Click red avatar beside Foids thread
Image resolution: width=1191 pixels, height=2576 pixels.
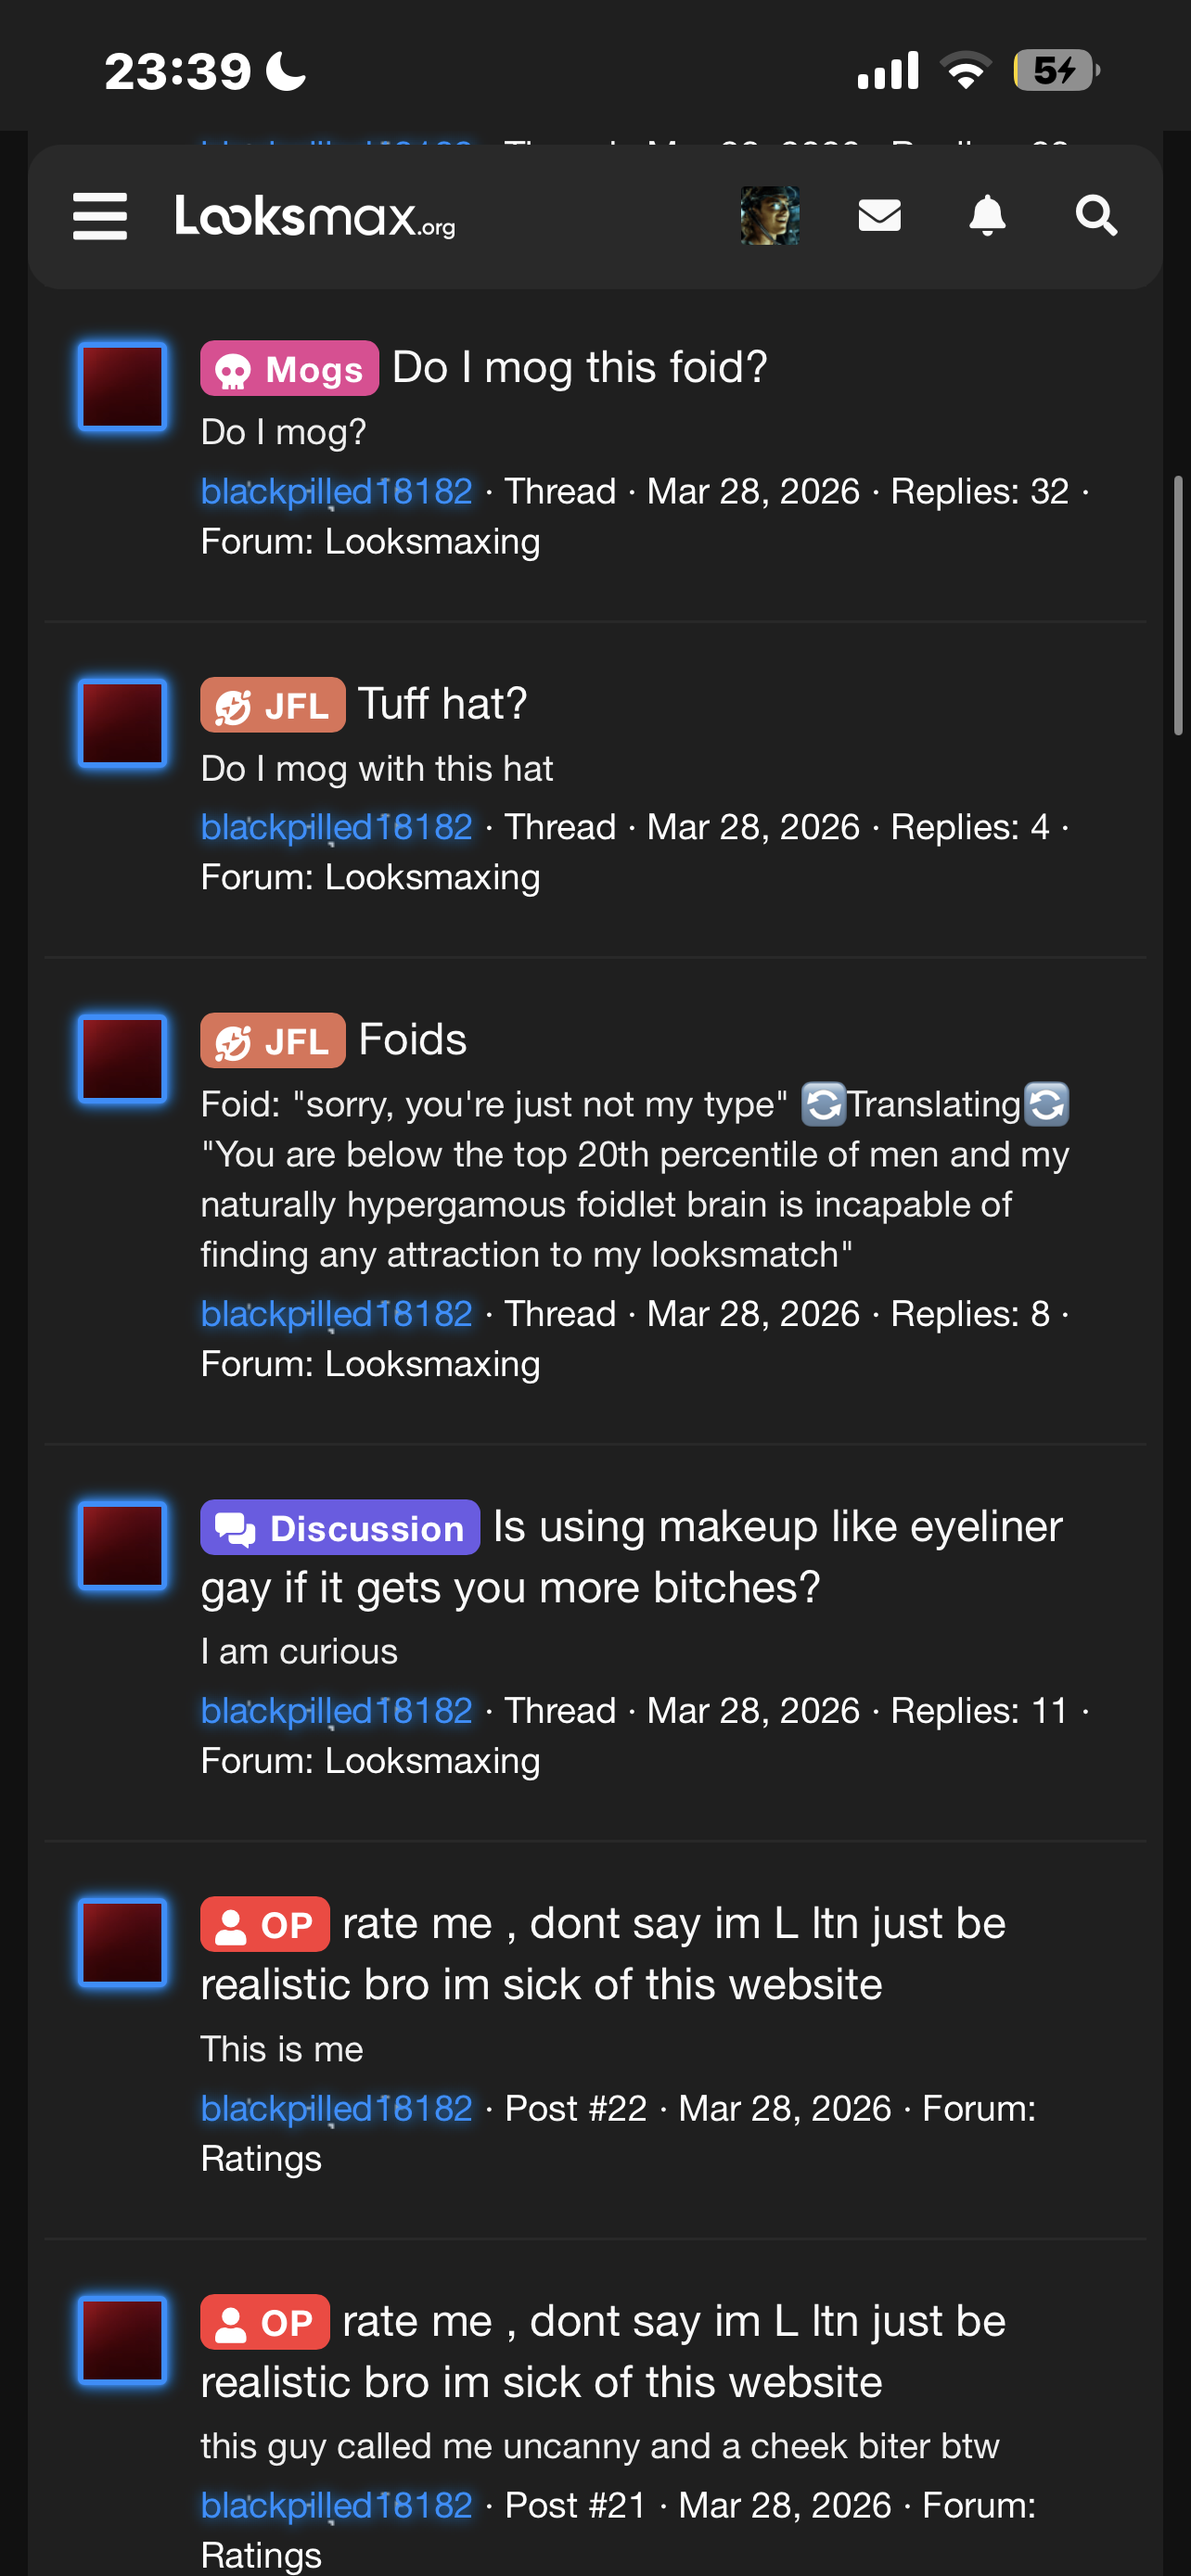[x=122, y=1059]
